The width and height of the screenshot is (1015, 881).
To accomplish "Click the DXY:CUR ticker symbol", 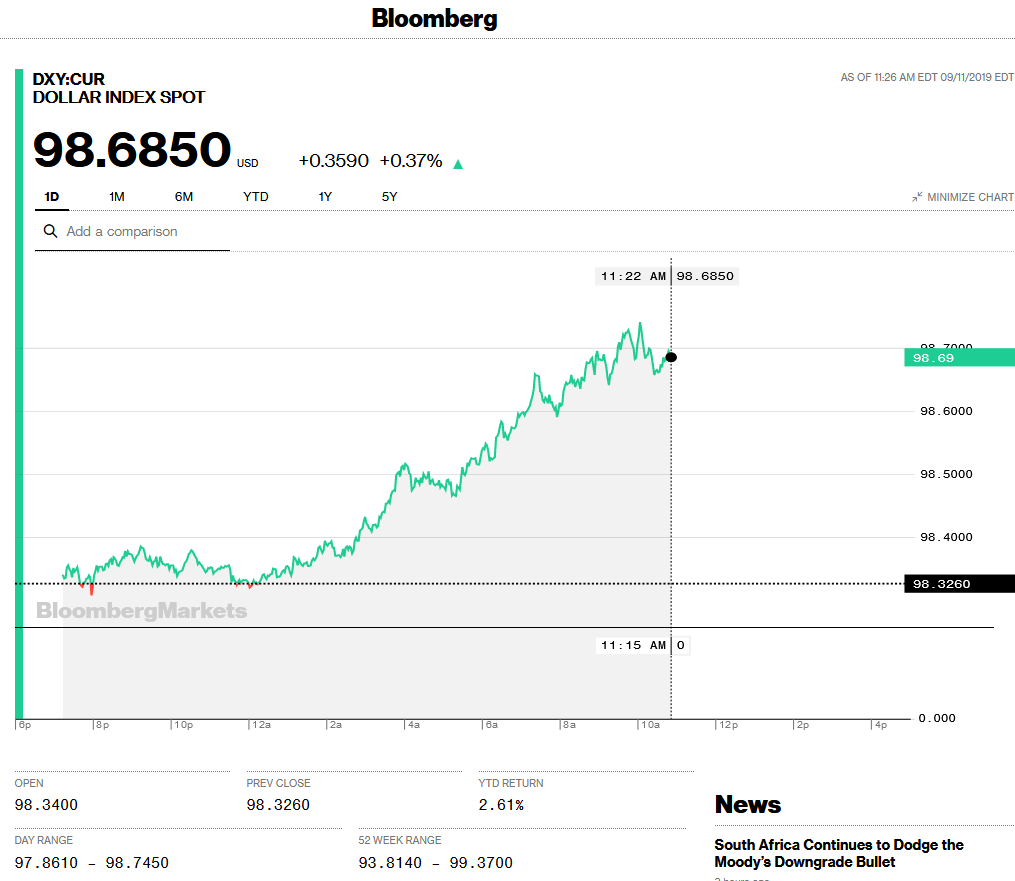I will [69, 79].
